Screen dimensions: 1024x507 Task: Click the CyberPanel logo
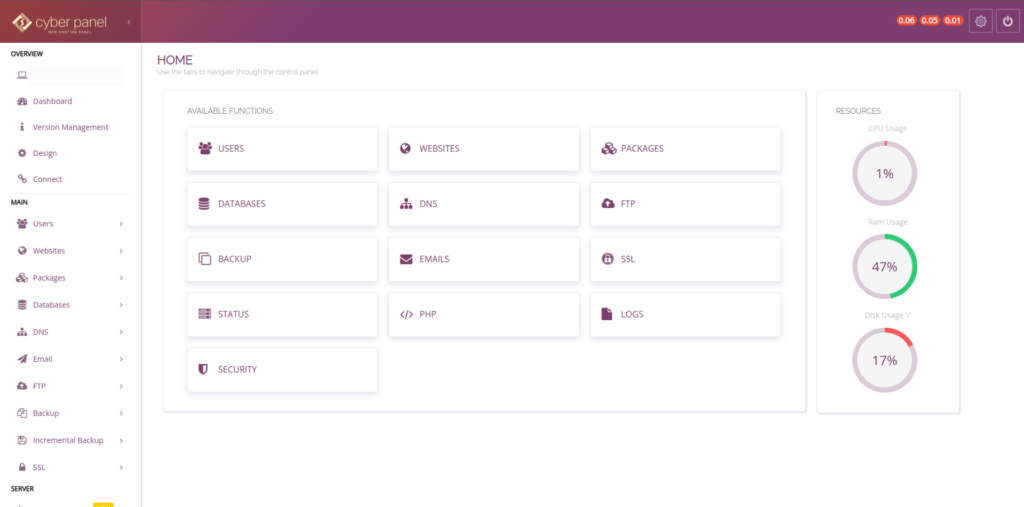(x=60, y=21)
